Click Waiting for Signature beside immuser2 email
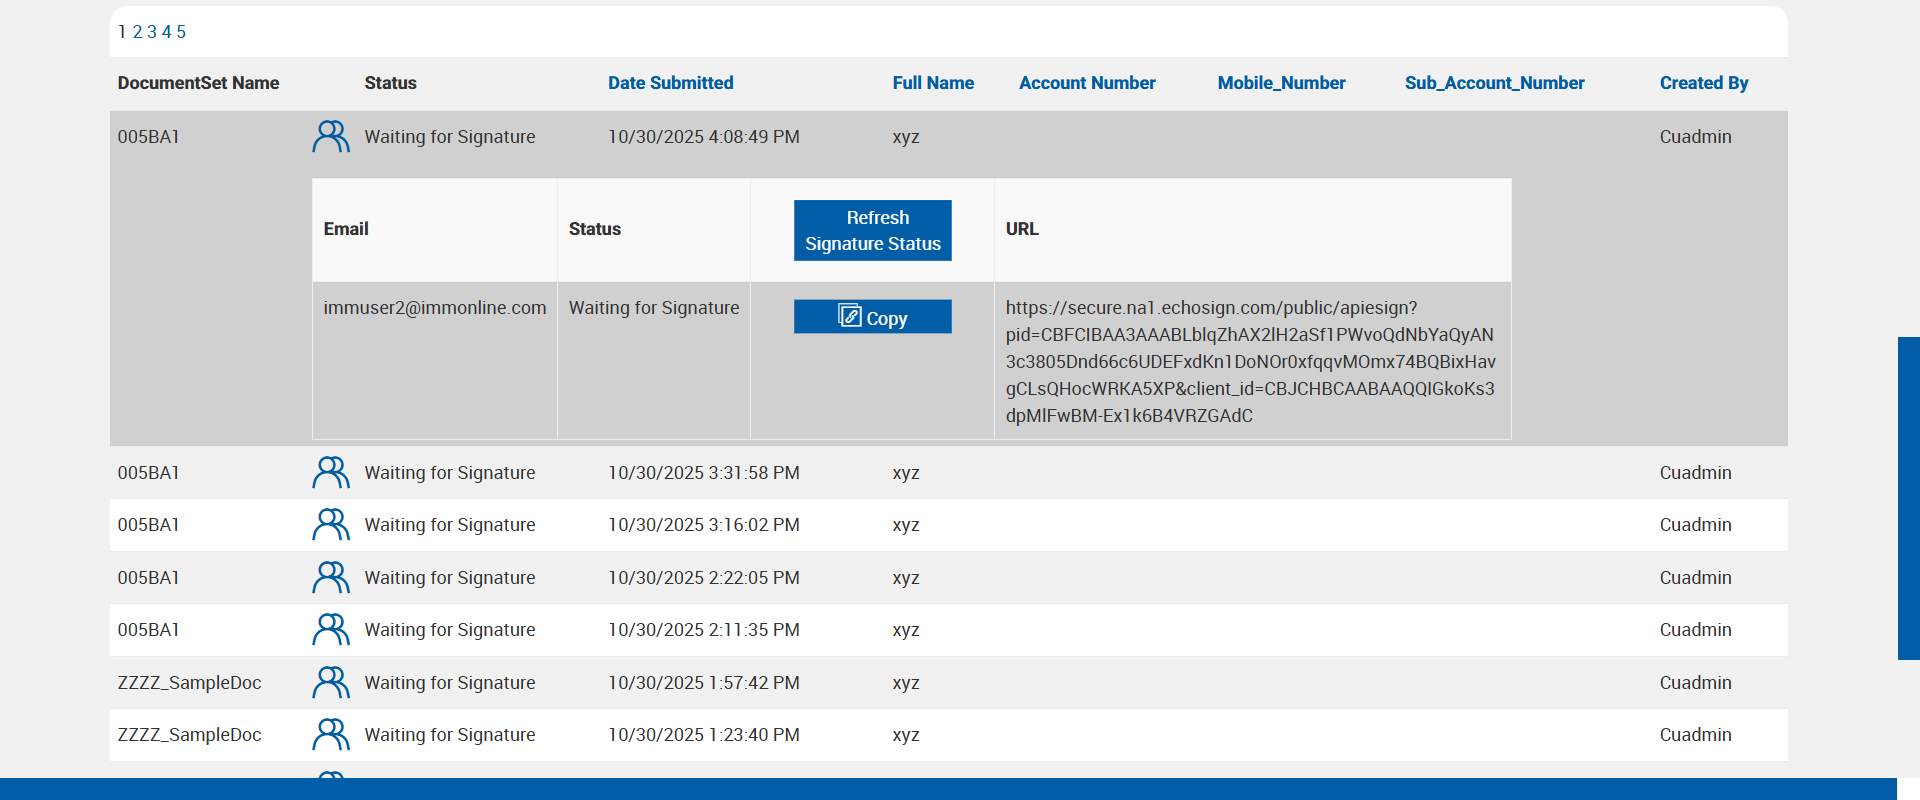 coord(654,308)
